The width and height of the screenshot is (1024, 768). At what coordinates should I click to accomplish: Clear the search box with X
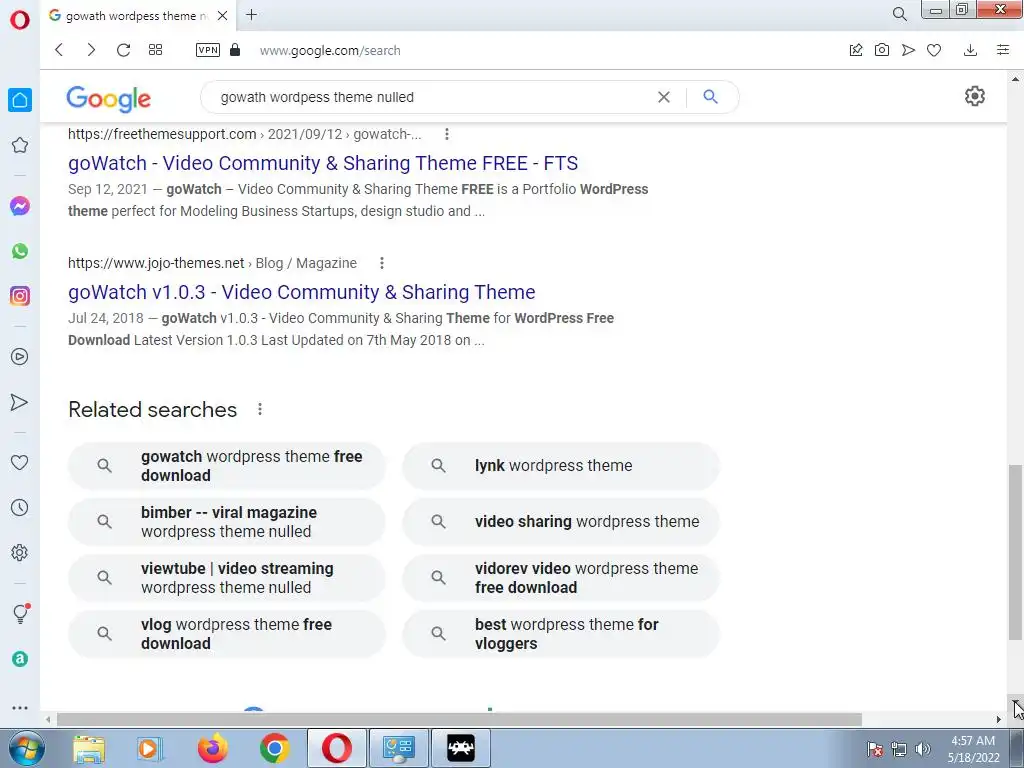(664, 97)
